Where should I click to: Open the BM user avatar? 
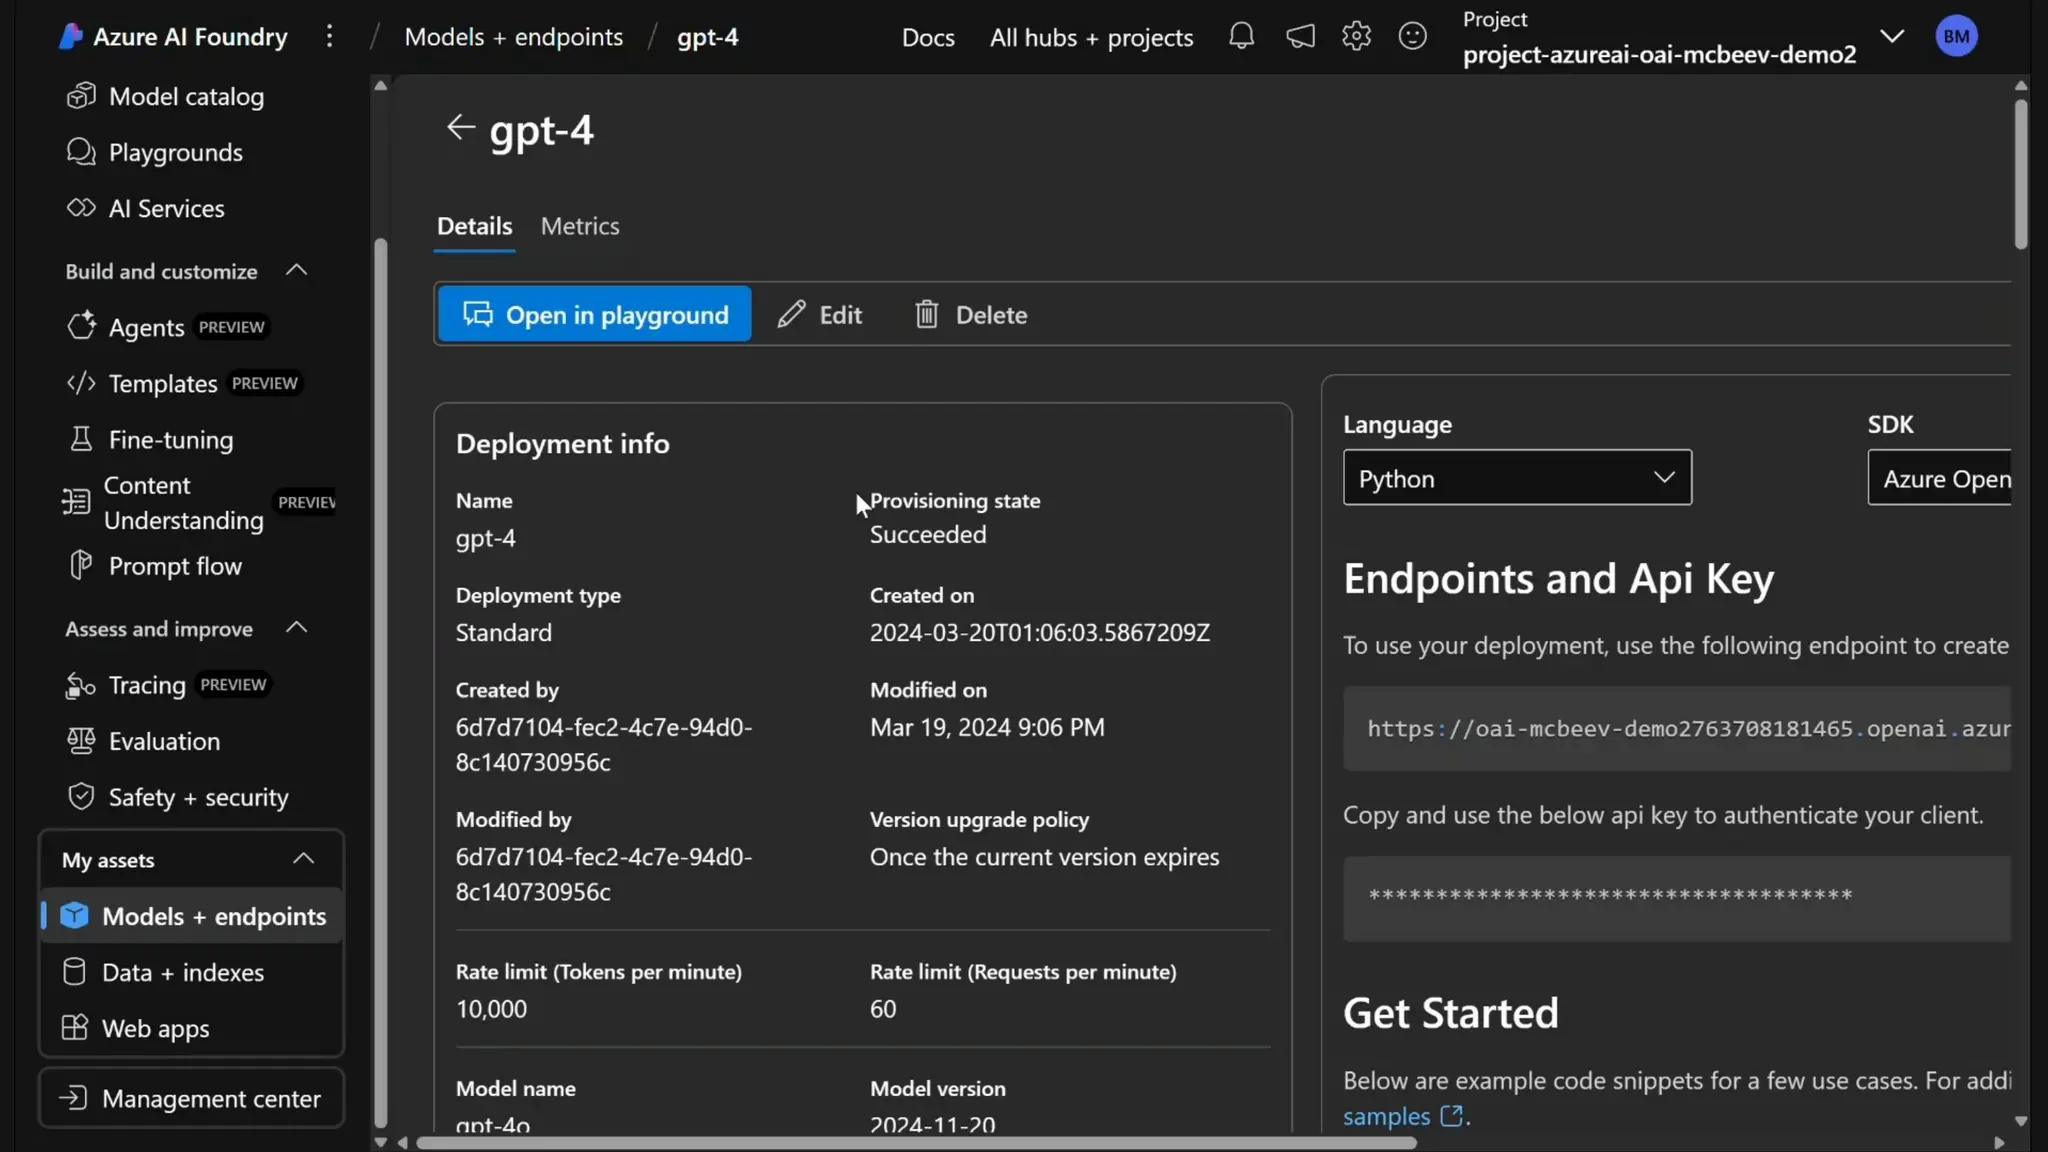[x=1956, y=37]
